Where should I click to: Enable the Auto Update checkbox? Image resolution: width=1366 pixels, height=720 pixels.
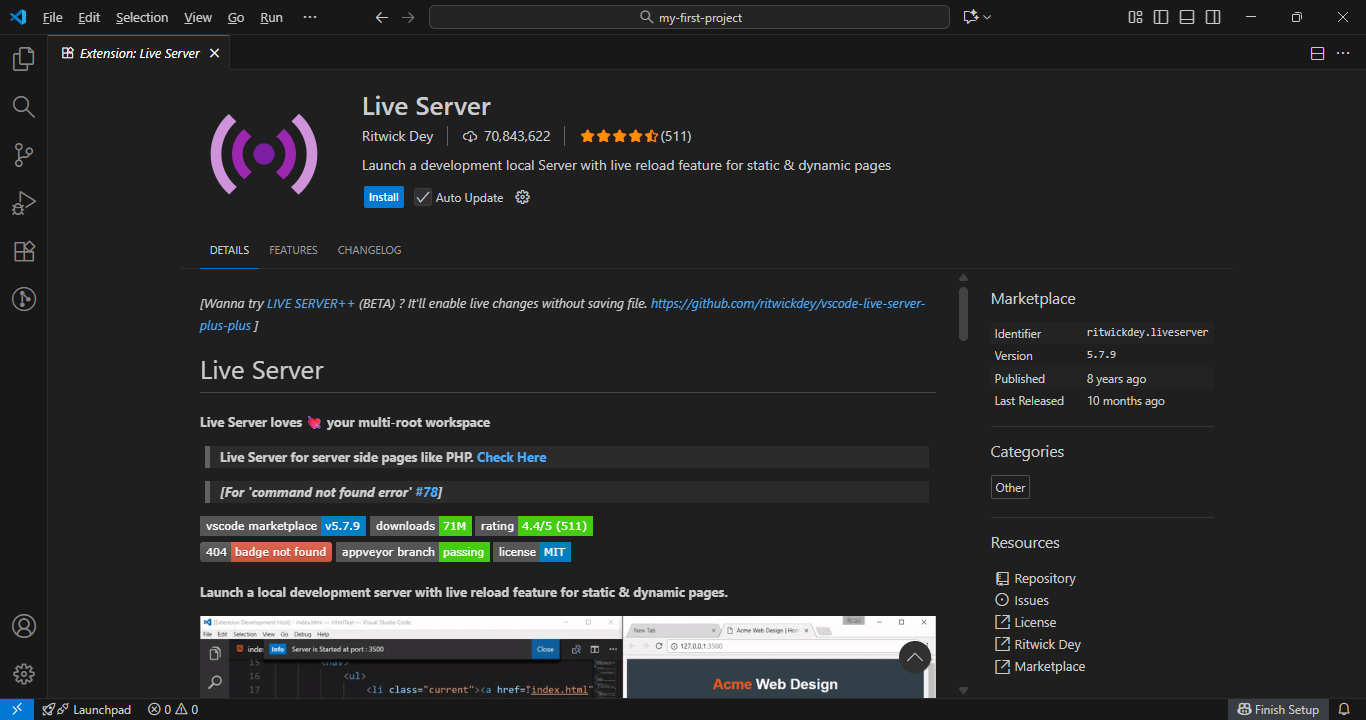pyautogui.click(x=422, y=197)
